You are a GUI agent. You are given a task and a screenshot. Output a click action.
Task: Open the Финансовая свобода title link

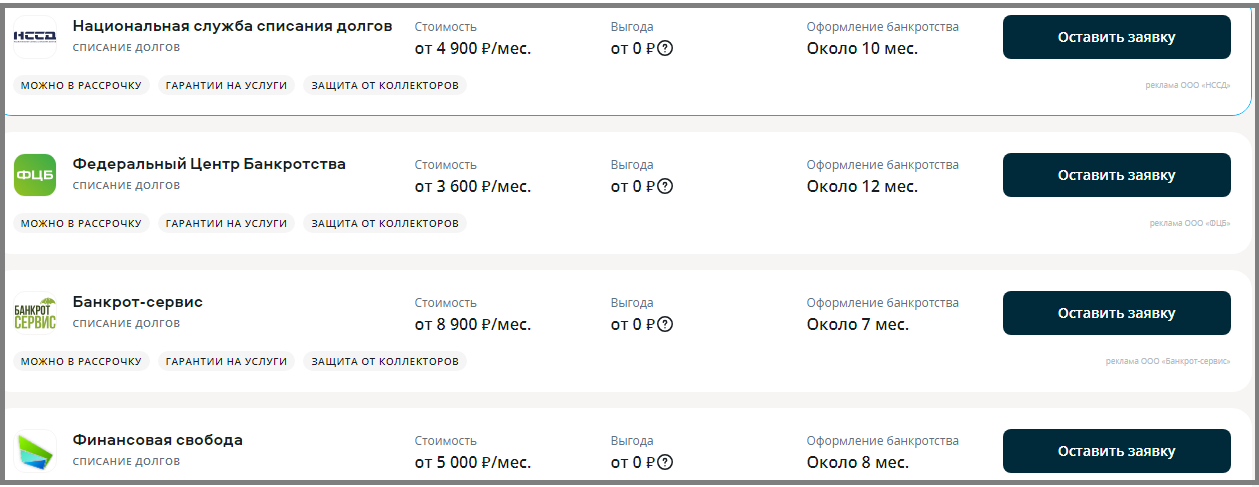(158, 440)
